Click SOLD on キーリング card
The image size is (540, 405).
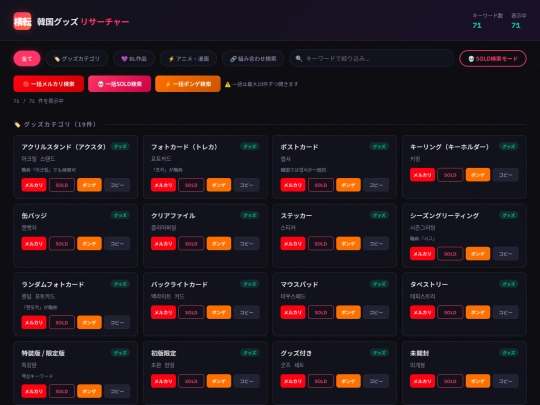click(x=450, y=175)
